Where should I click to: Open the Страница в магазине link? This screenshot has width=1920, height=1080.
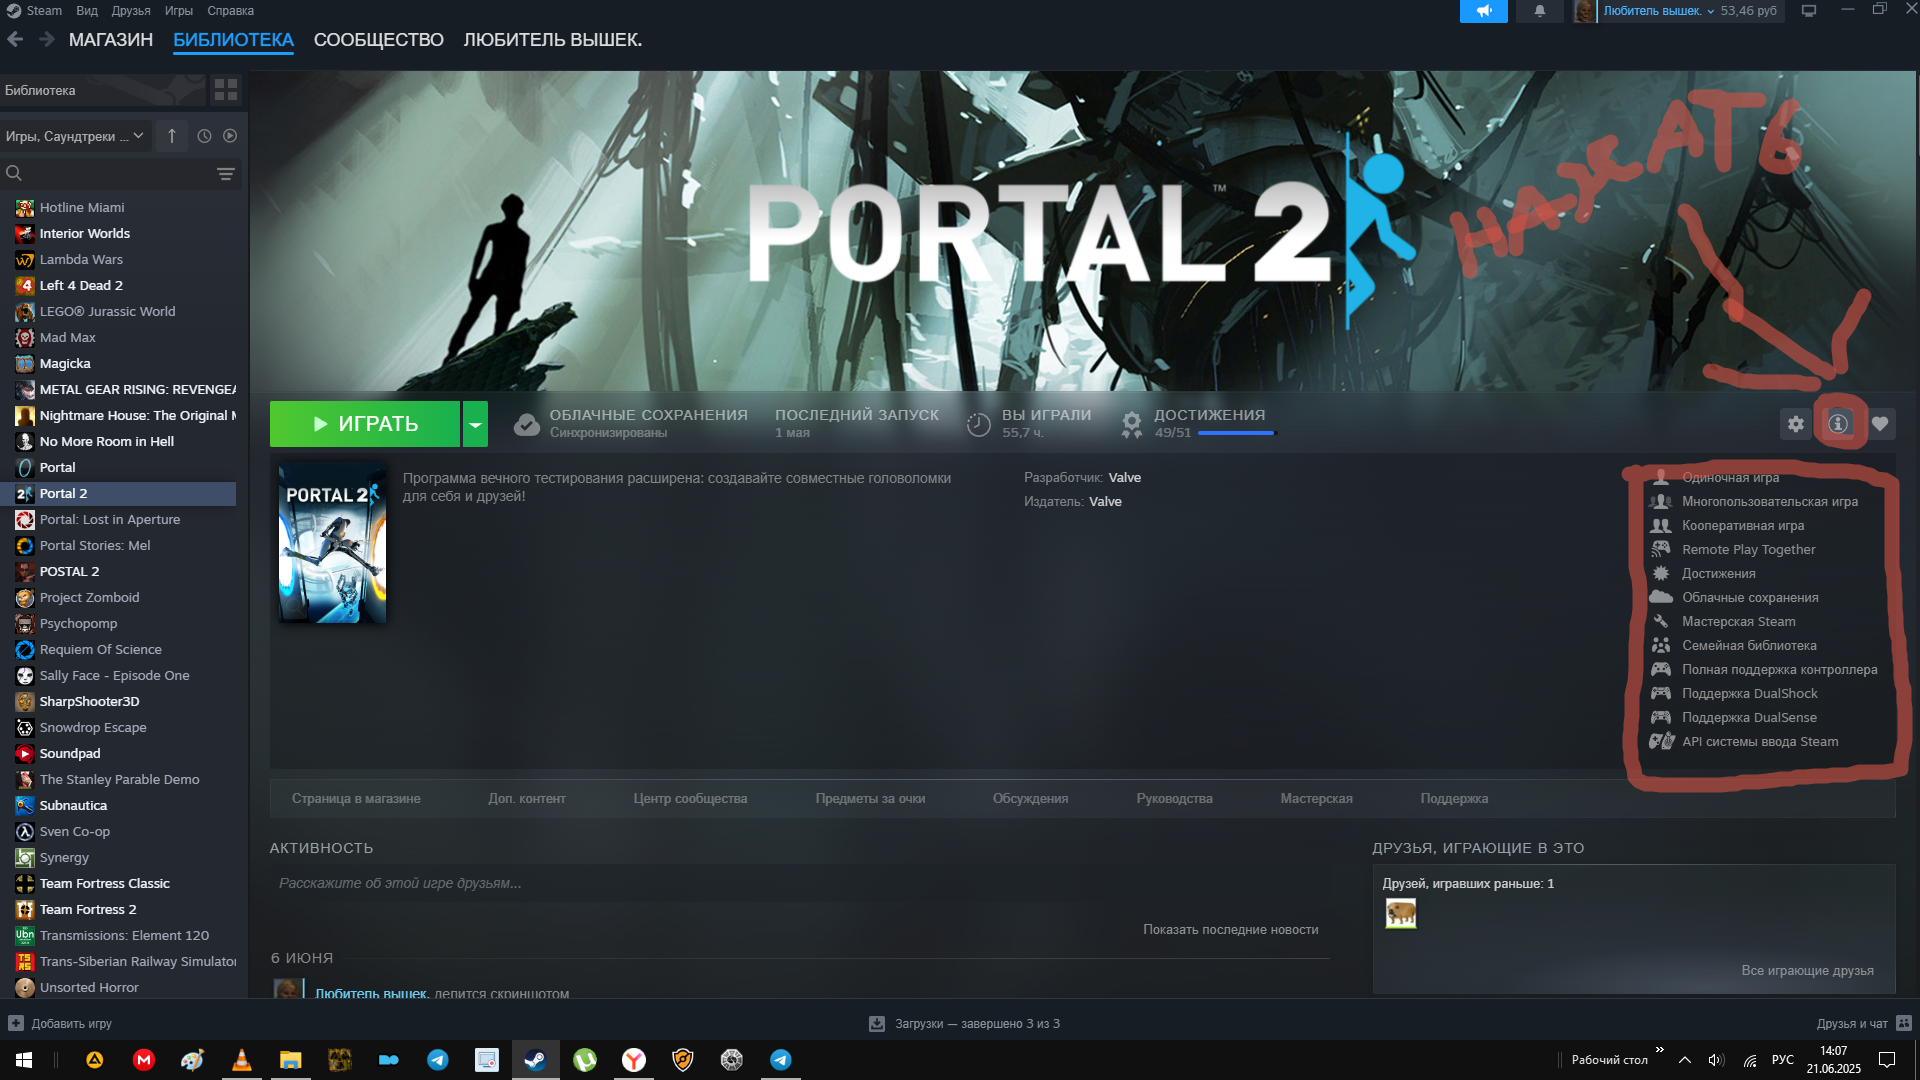coord(356,799)
